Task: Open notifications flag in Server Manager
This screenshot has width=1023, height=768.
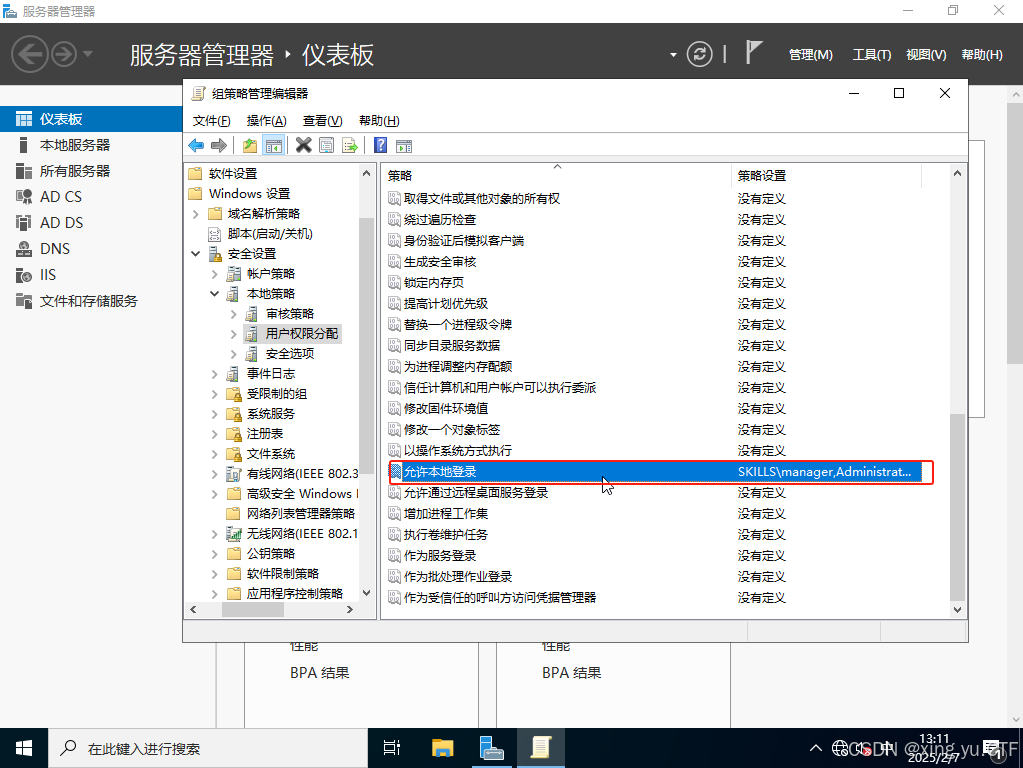Action: point(755,54)
